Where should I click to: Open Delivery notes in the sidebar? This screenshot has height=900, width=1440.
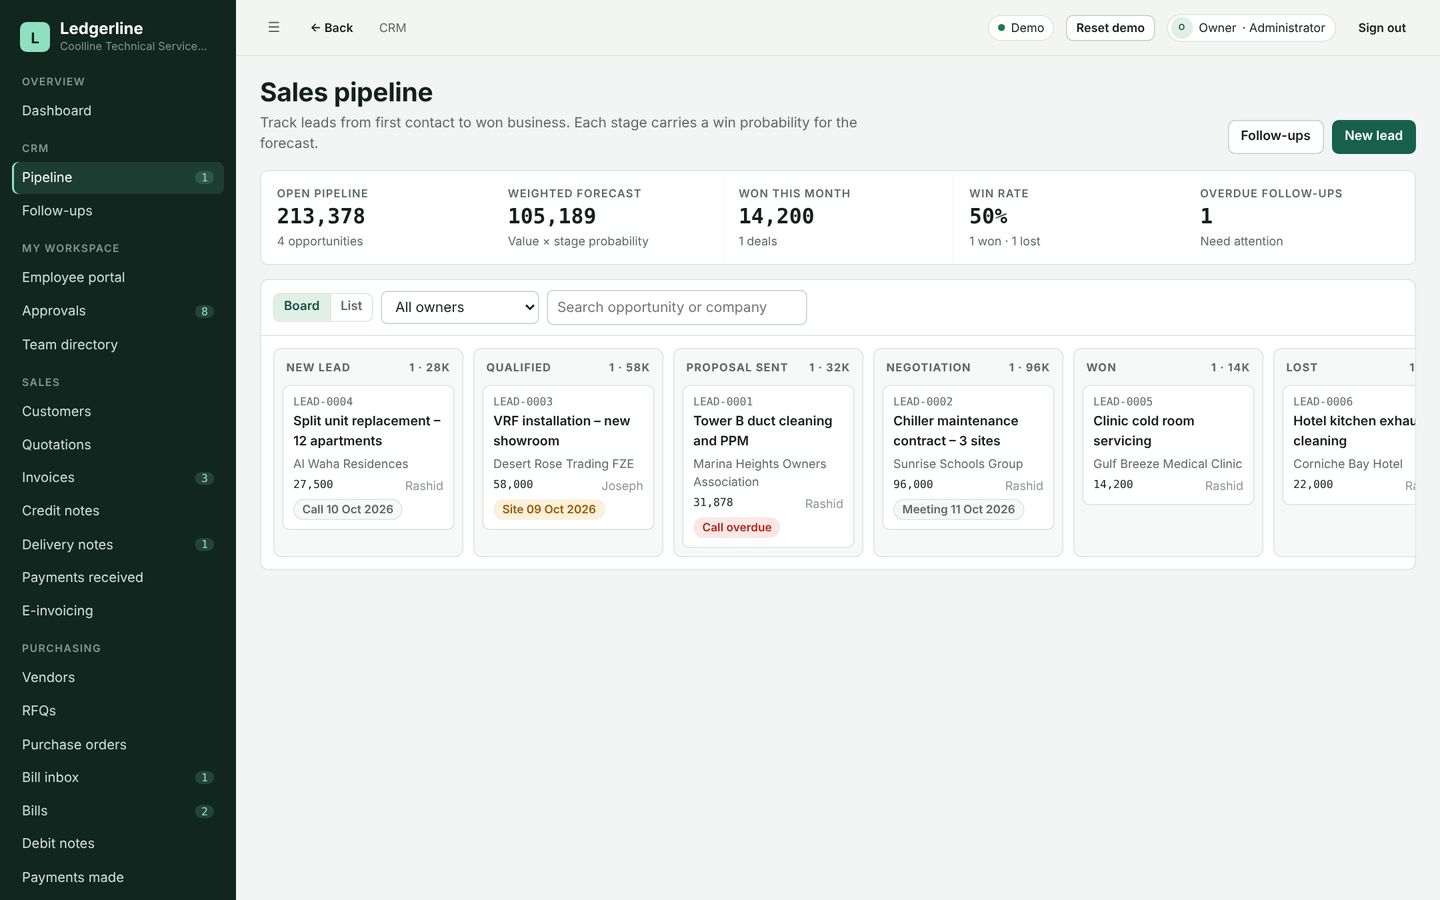coord(118,545)
